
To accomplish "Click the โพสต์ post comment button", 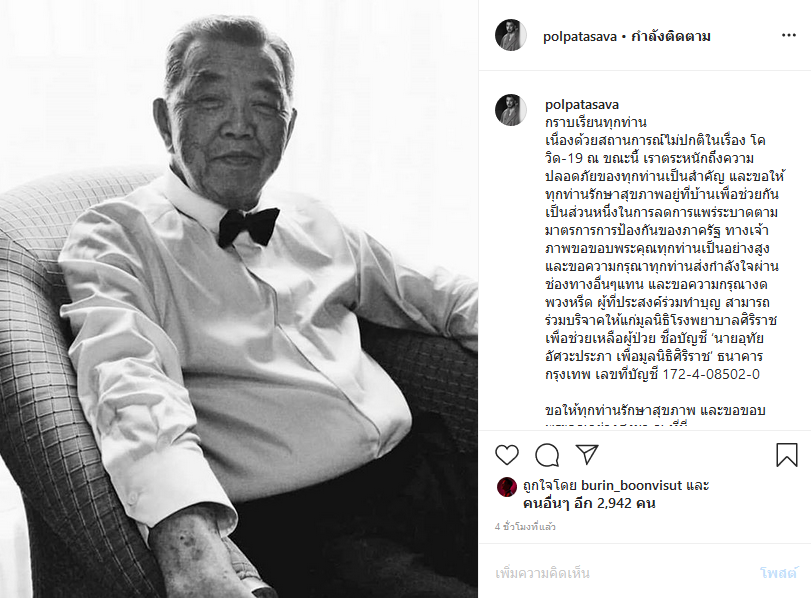I will (x=778, y=573).
